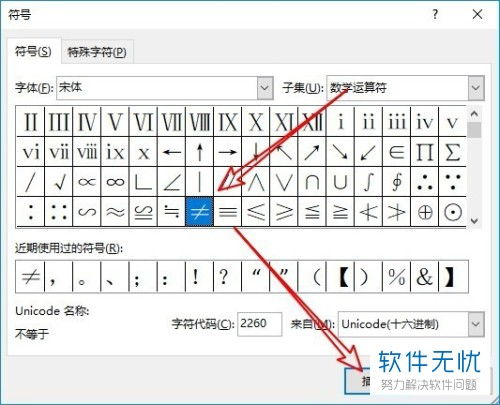Screen dimensions: 500x405
Task: Pick recently used ≠ symbol
Action: tap(30, 277)
